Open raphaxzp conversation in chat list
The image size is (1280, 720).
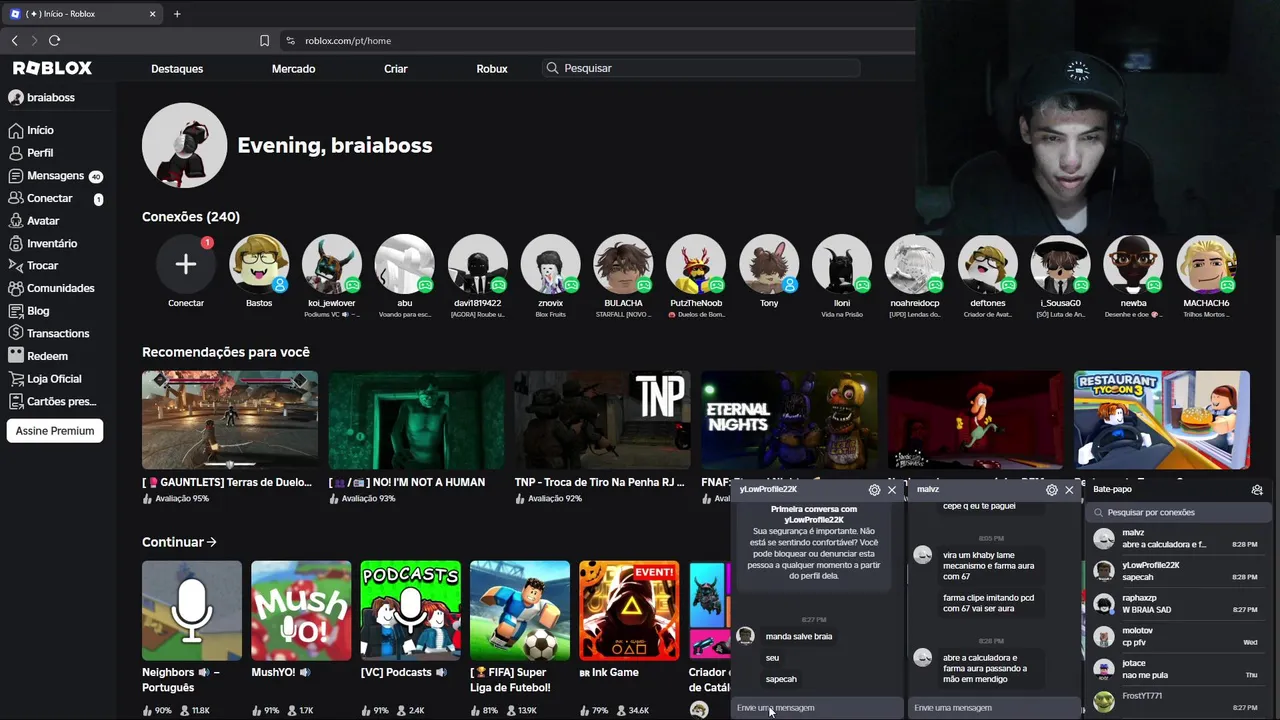click(x=1177, y=604)
